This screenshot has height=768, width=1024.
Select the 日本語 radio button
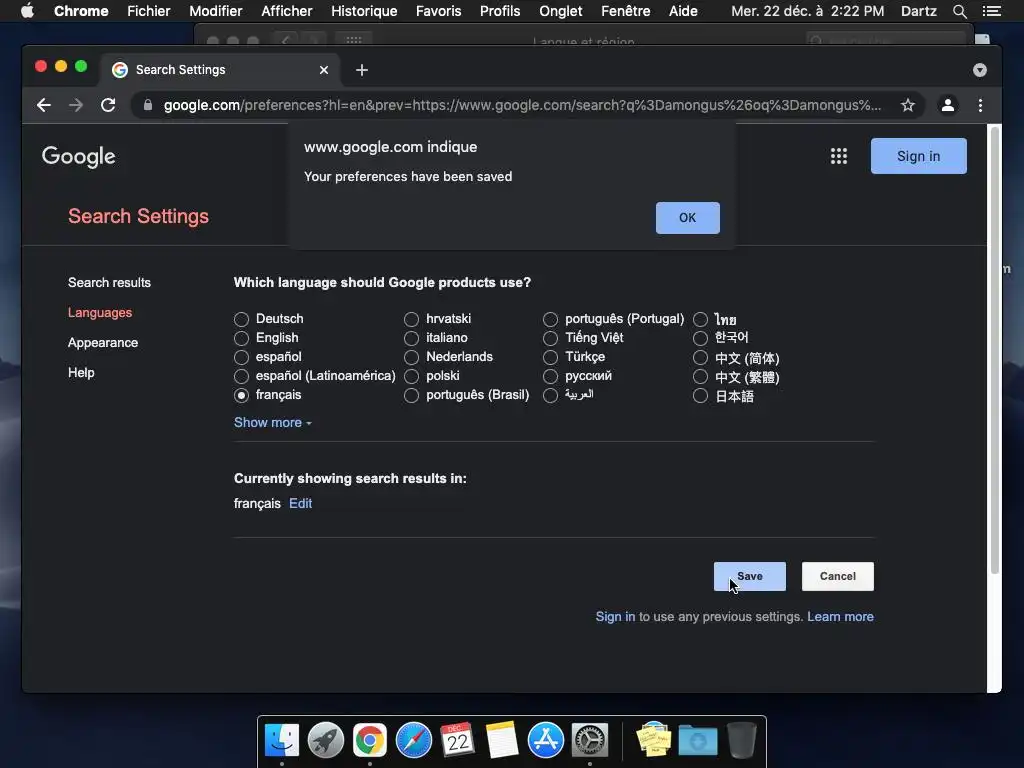coord(700,395)
